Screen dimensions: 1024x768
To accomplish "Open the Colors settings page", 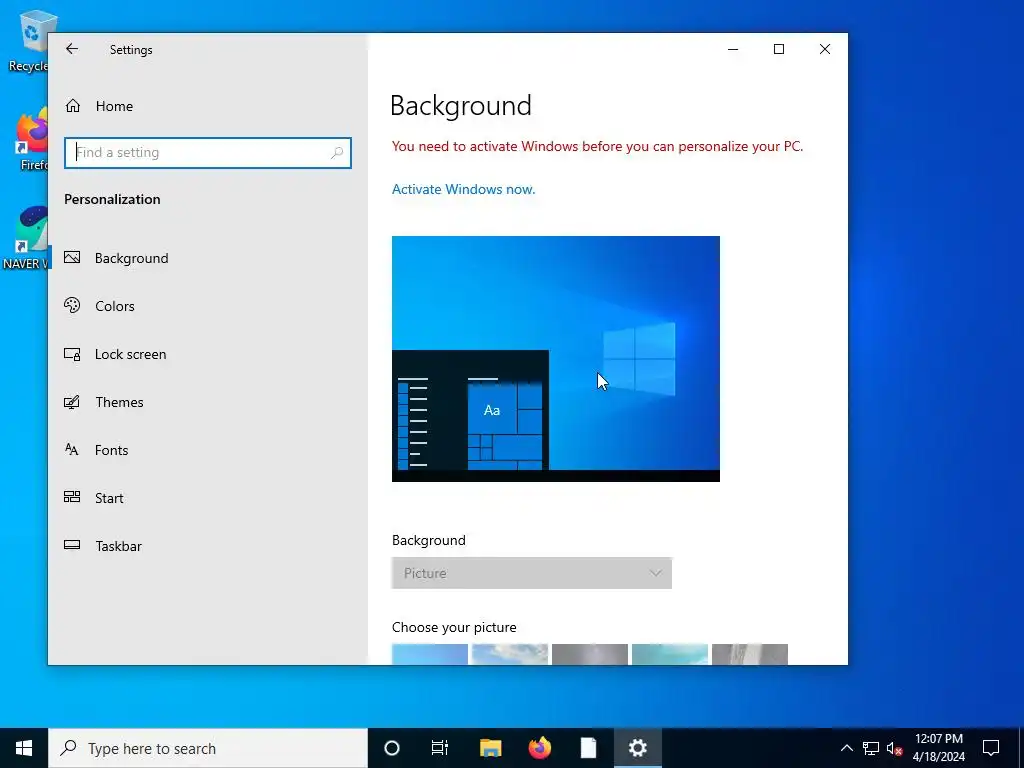I will (208, 306).
